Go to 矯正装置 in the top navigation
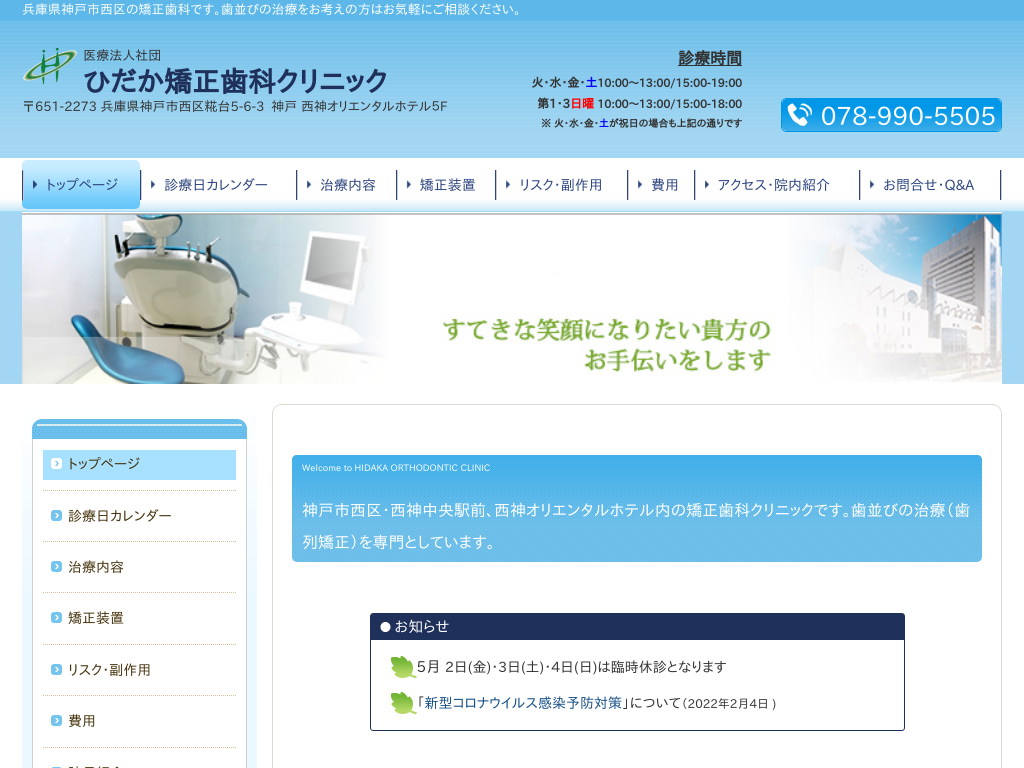1024x768 pixels. coord(447,185)
